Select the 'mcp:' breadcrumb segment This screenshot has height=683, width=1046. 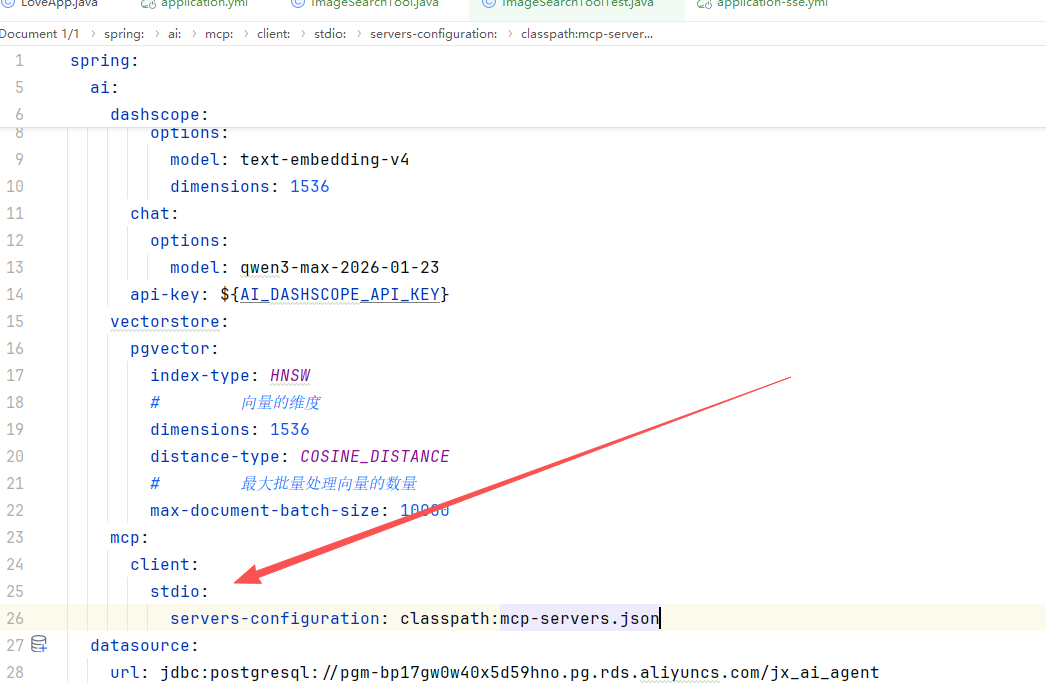(219, 34)
